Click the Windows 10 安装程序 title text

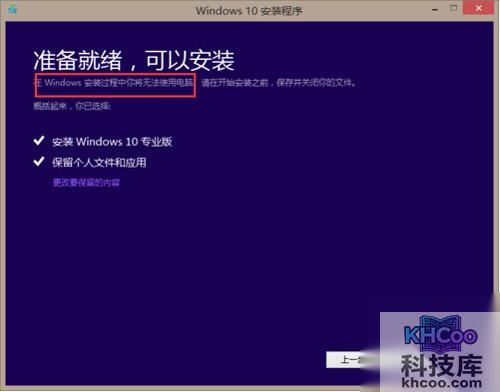(x=249, y=11)
